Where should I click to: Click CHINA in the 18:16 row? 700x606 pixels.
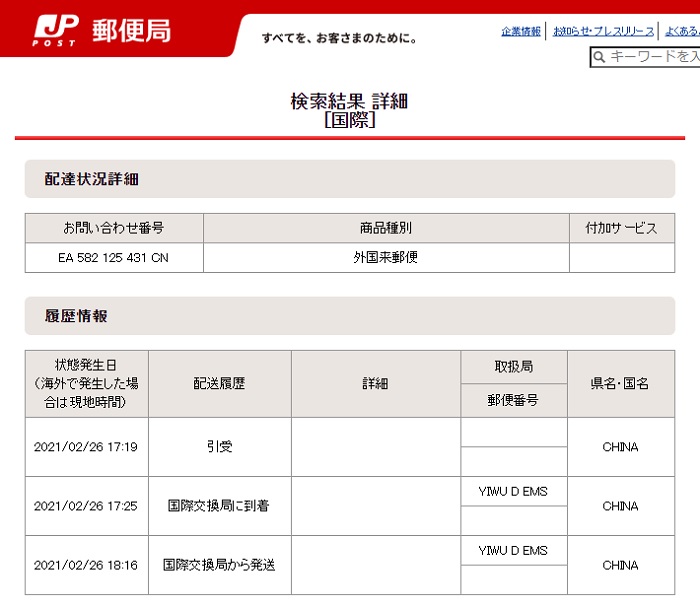point(620,565)
